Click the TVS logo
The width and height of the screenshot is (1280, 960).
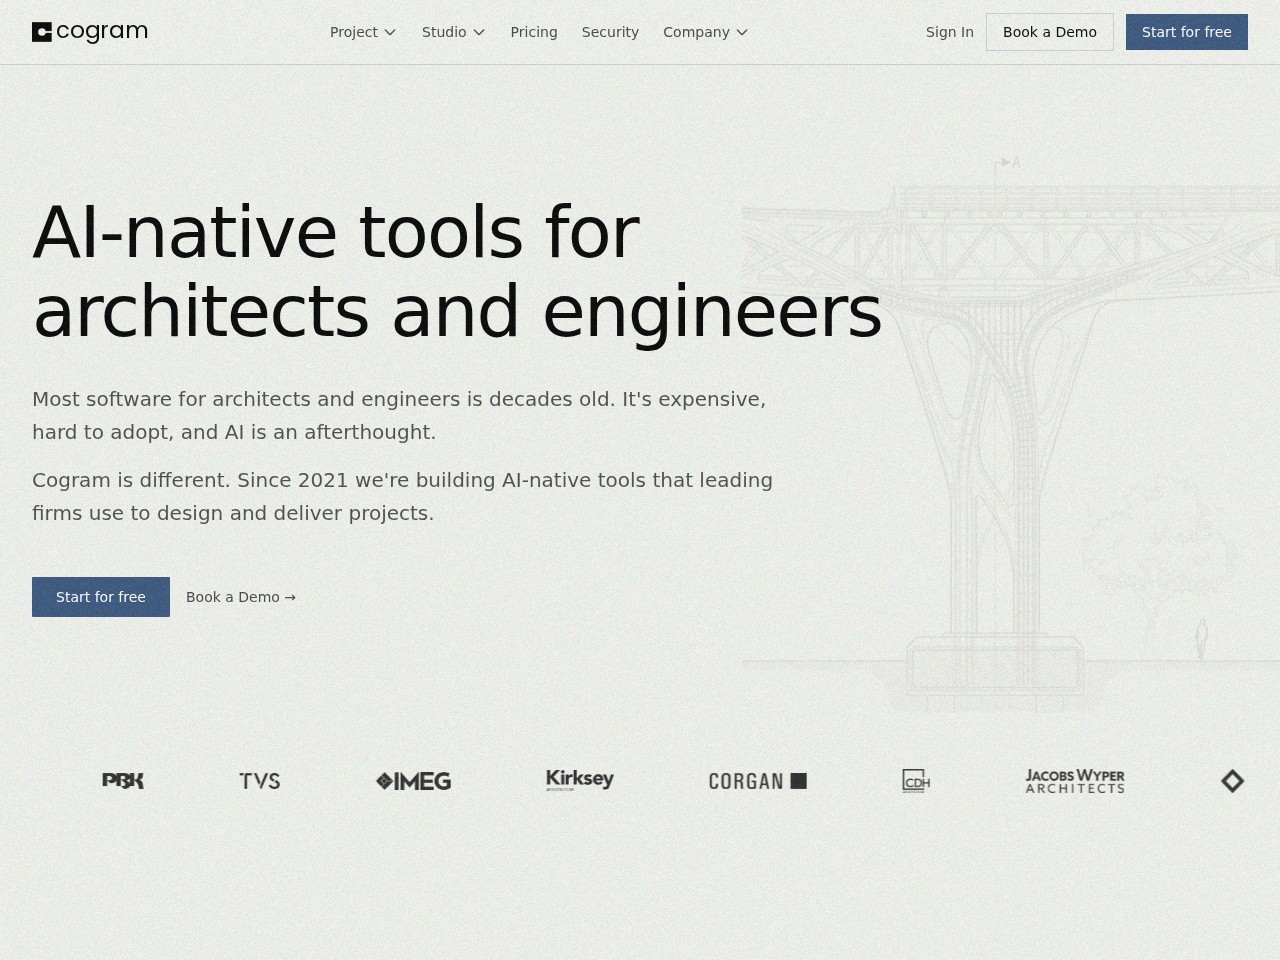(x=260, y=781)
